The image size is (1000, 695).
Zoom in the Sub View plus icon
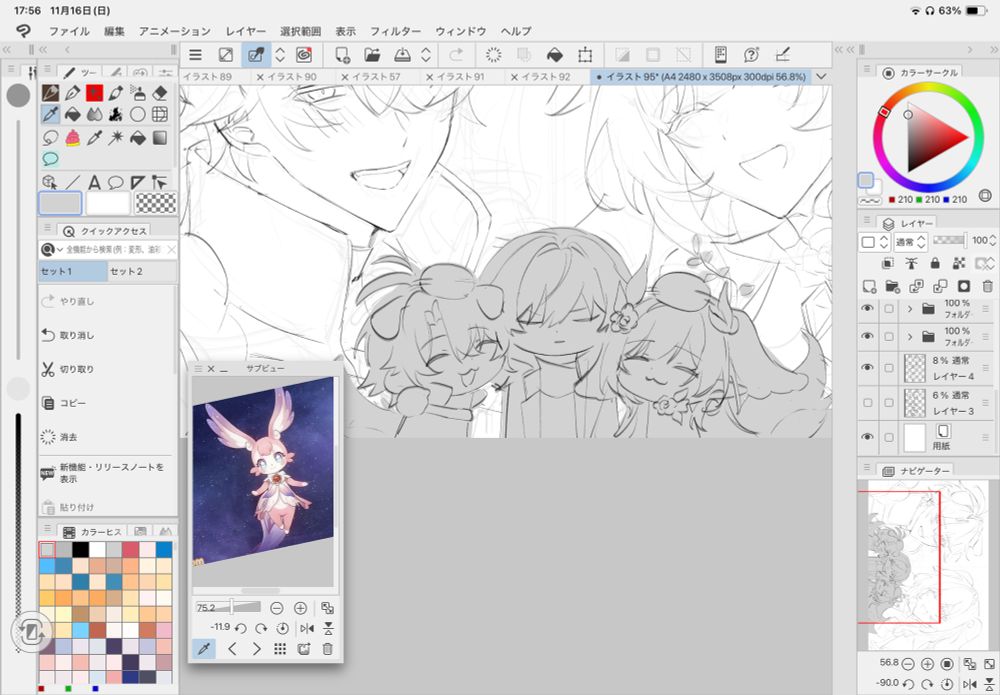[x=300, y=608]
